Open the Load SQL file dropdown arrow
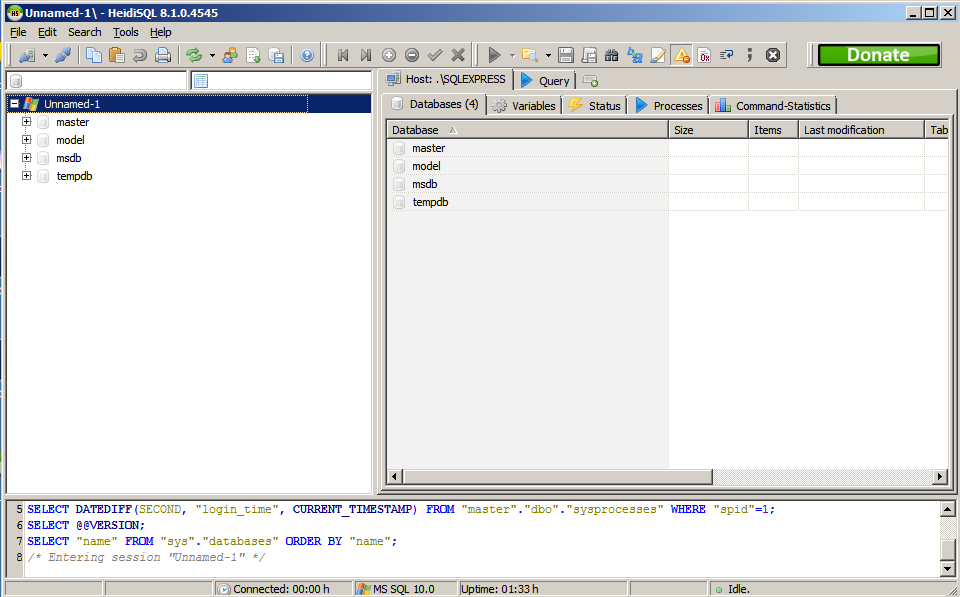Viewport: 960px width, 597px height. point(548,56)
